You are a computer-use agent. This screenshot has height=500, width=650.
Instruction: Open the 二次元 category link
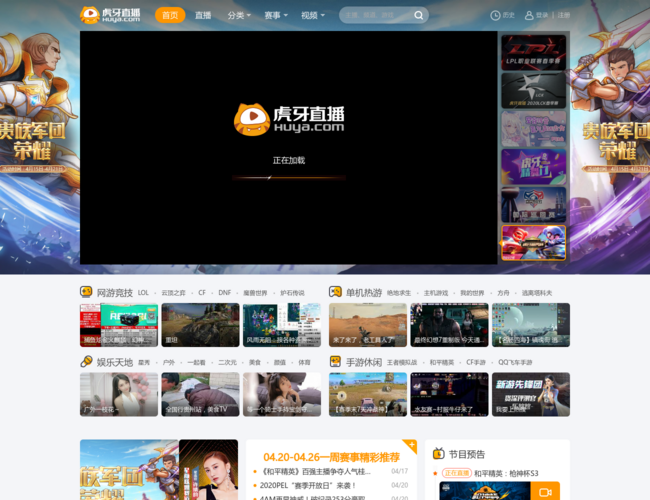227,362
